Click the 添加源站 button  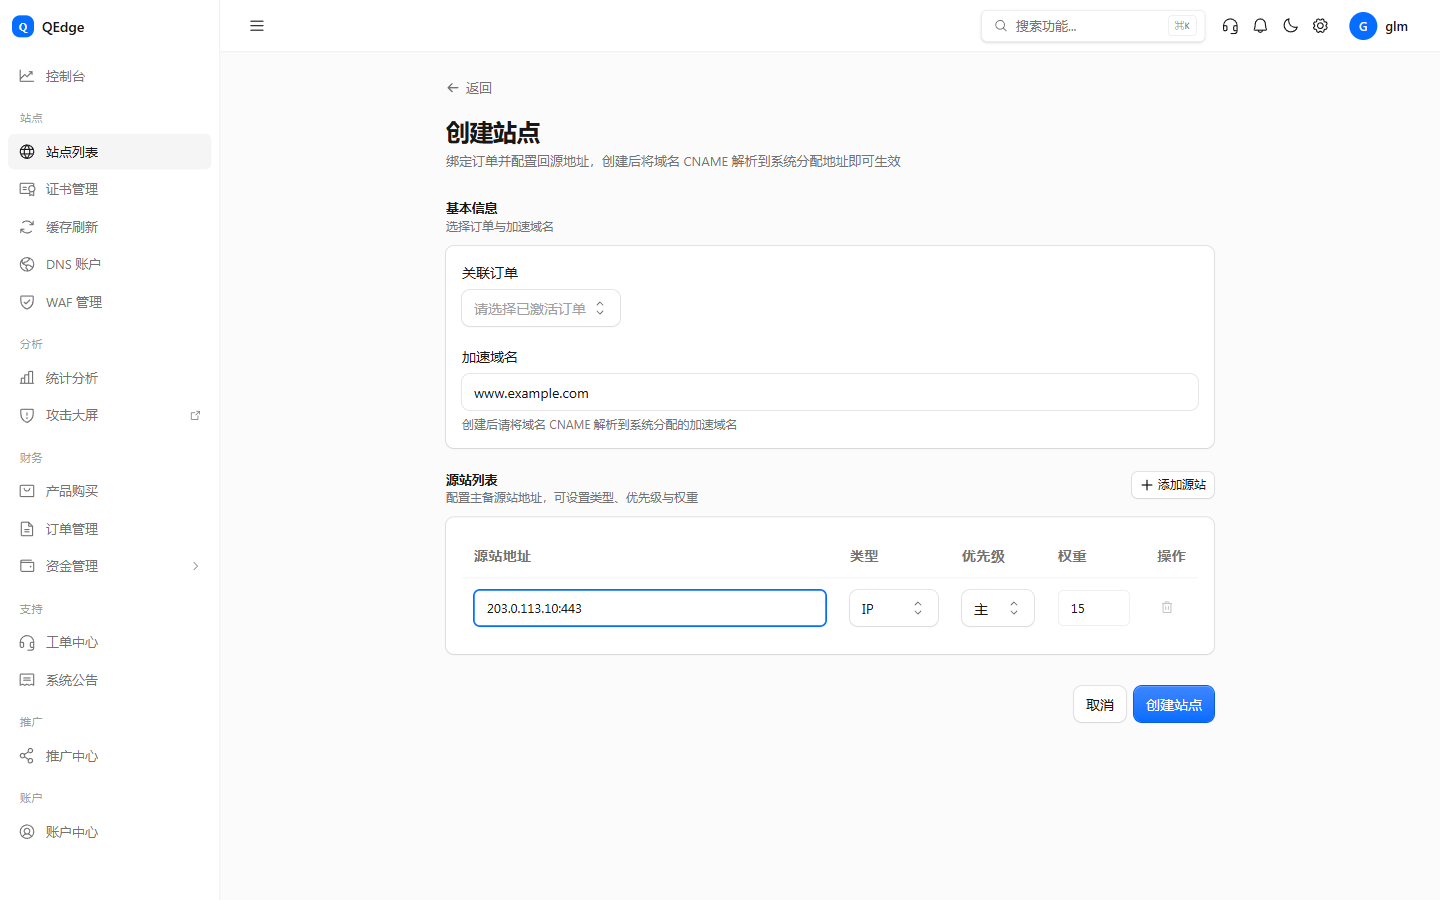coord(1173,485)
